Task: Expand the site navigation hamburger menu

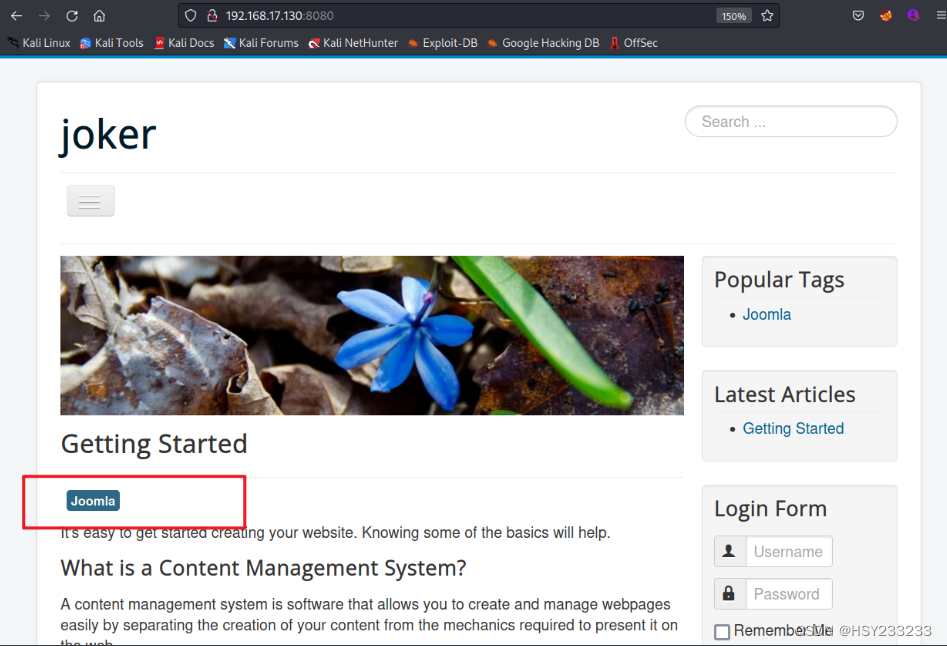Action: click(x=91, y=201)
